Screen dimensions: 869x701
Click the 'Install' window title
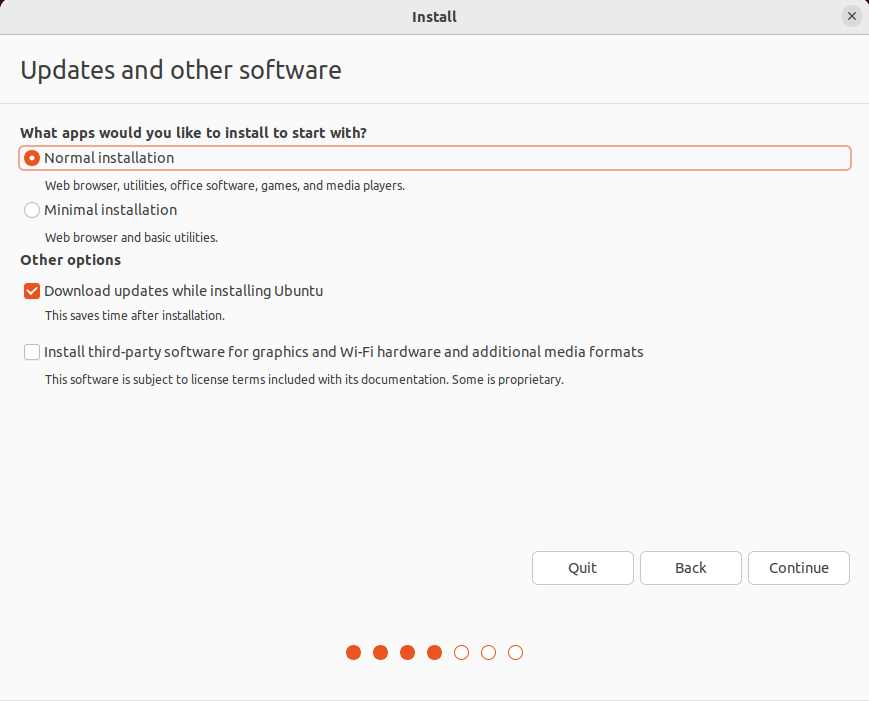coord(434,17)
